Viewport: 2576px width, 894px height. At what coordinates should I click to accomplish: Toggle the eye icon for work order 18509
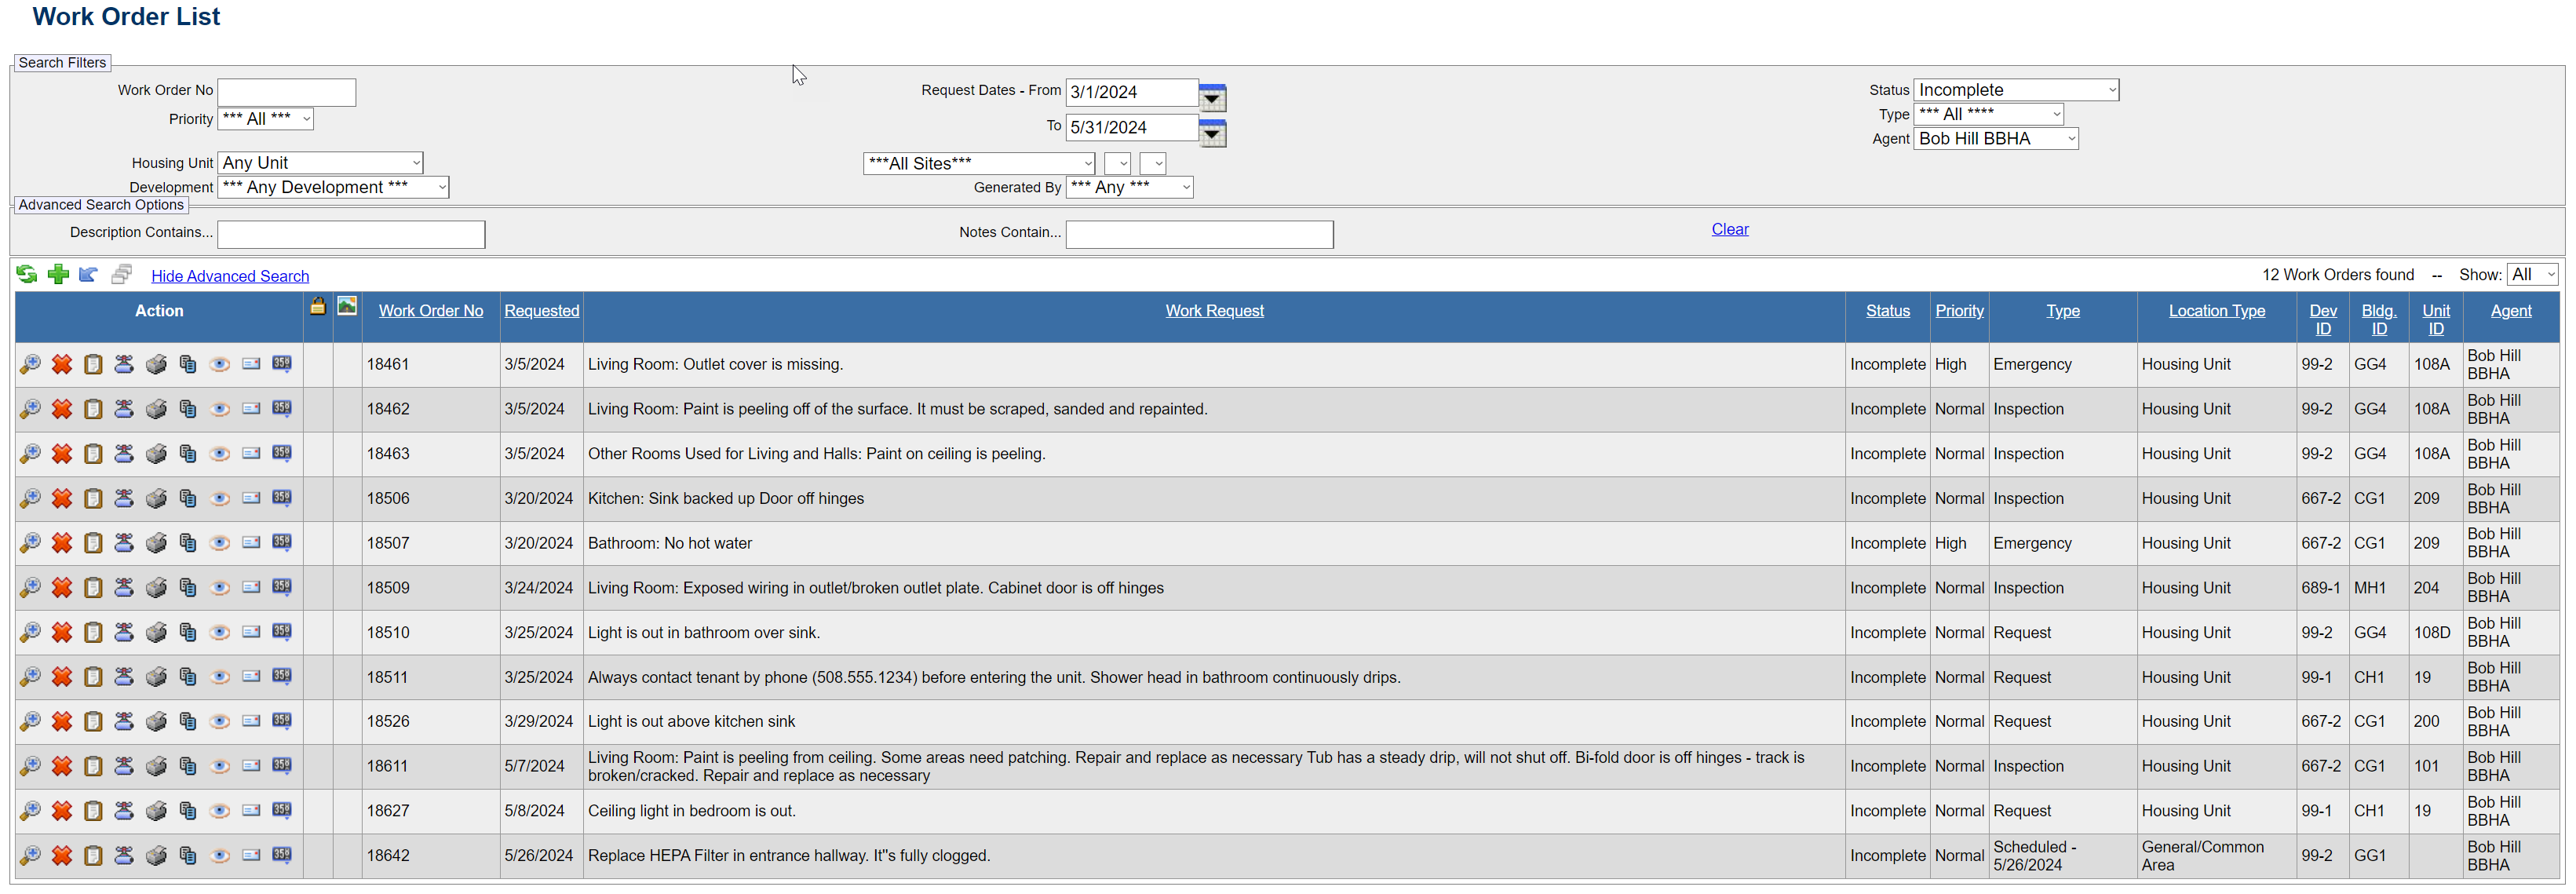[220, 588]
